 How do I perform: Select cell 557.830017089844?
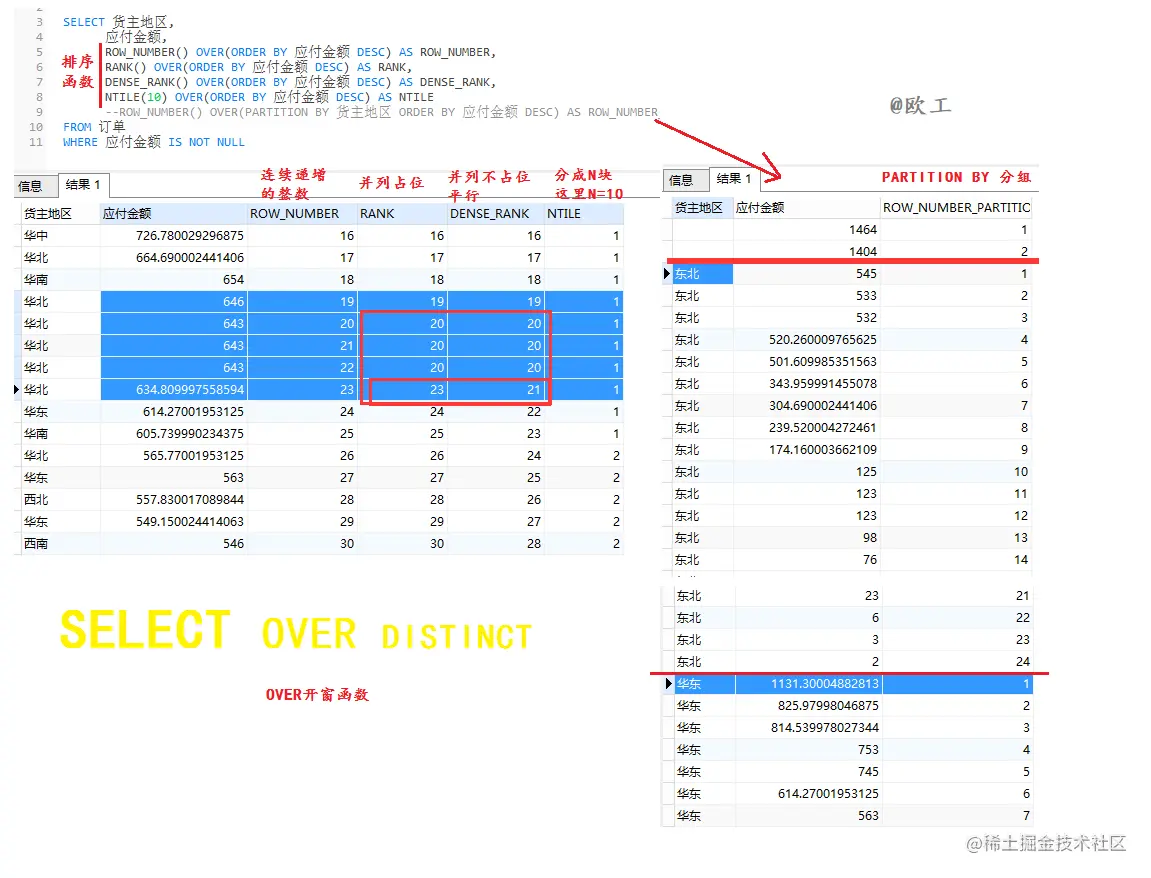(173, 500)
